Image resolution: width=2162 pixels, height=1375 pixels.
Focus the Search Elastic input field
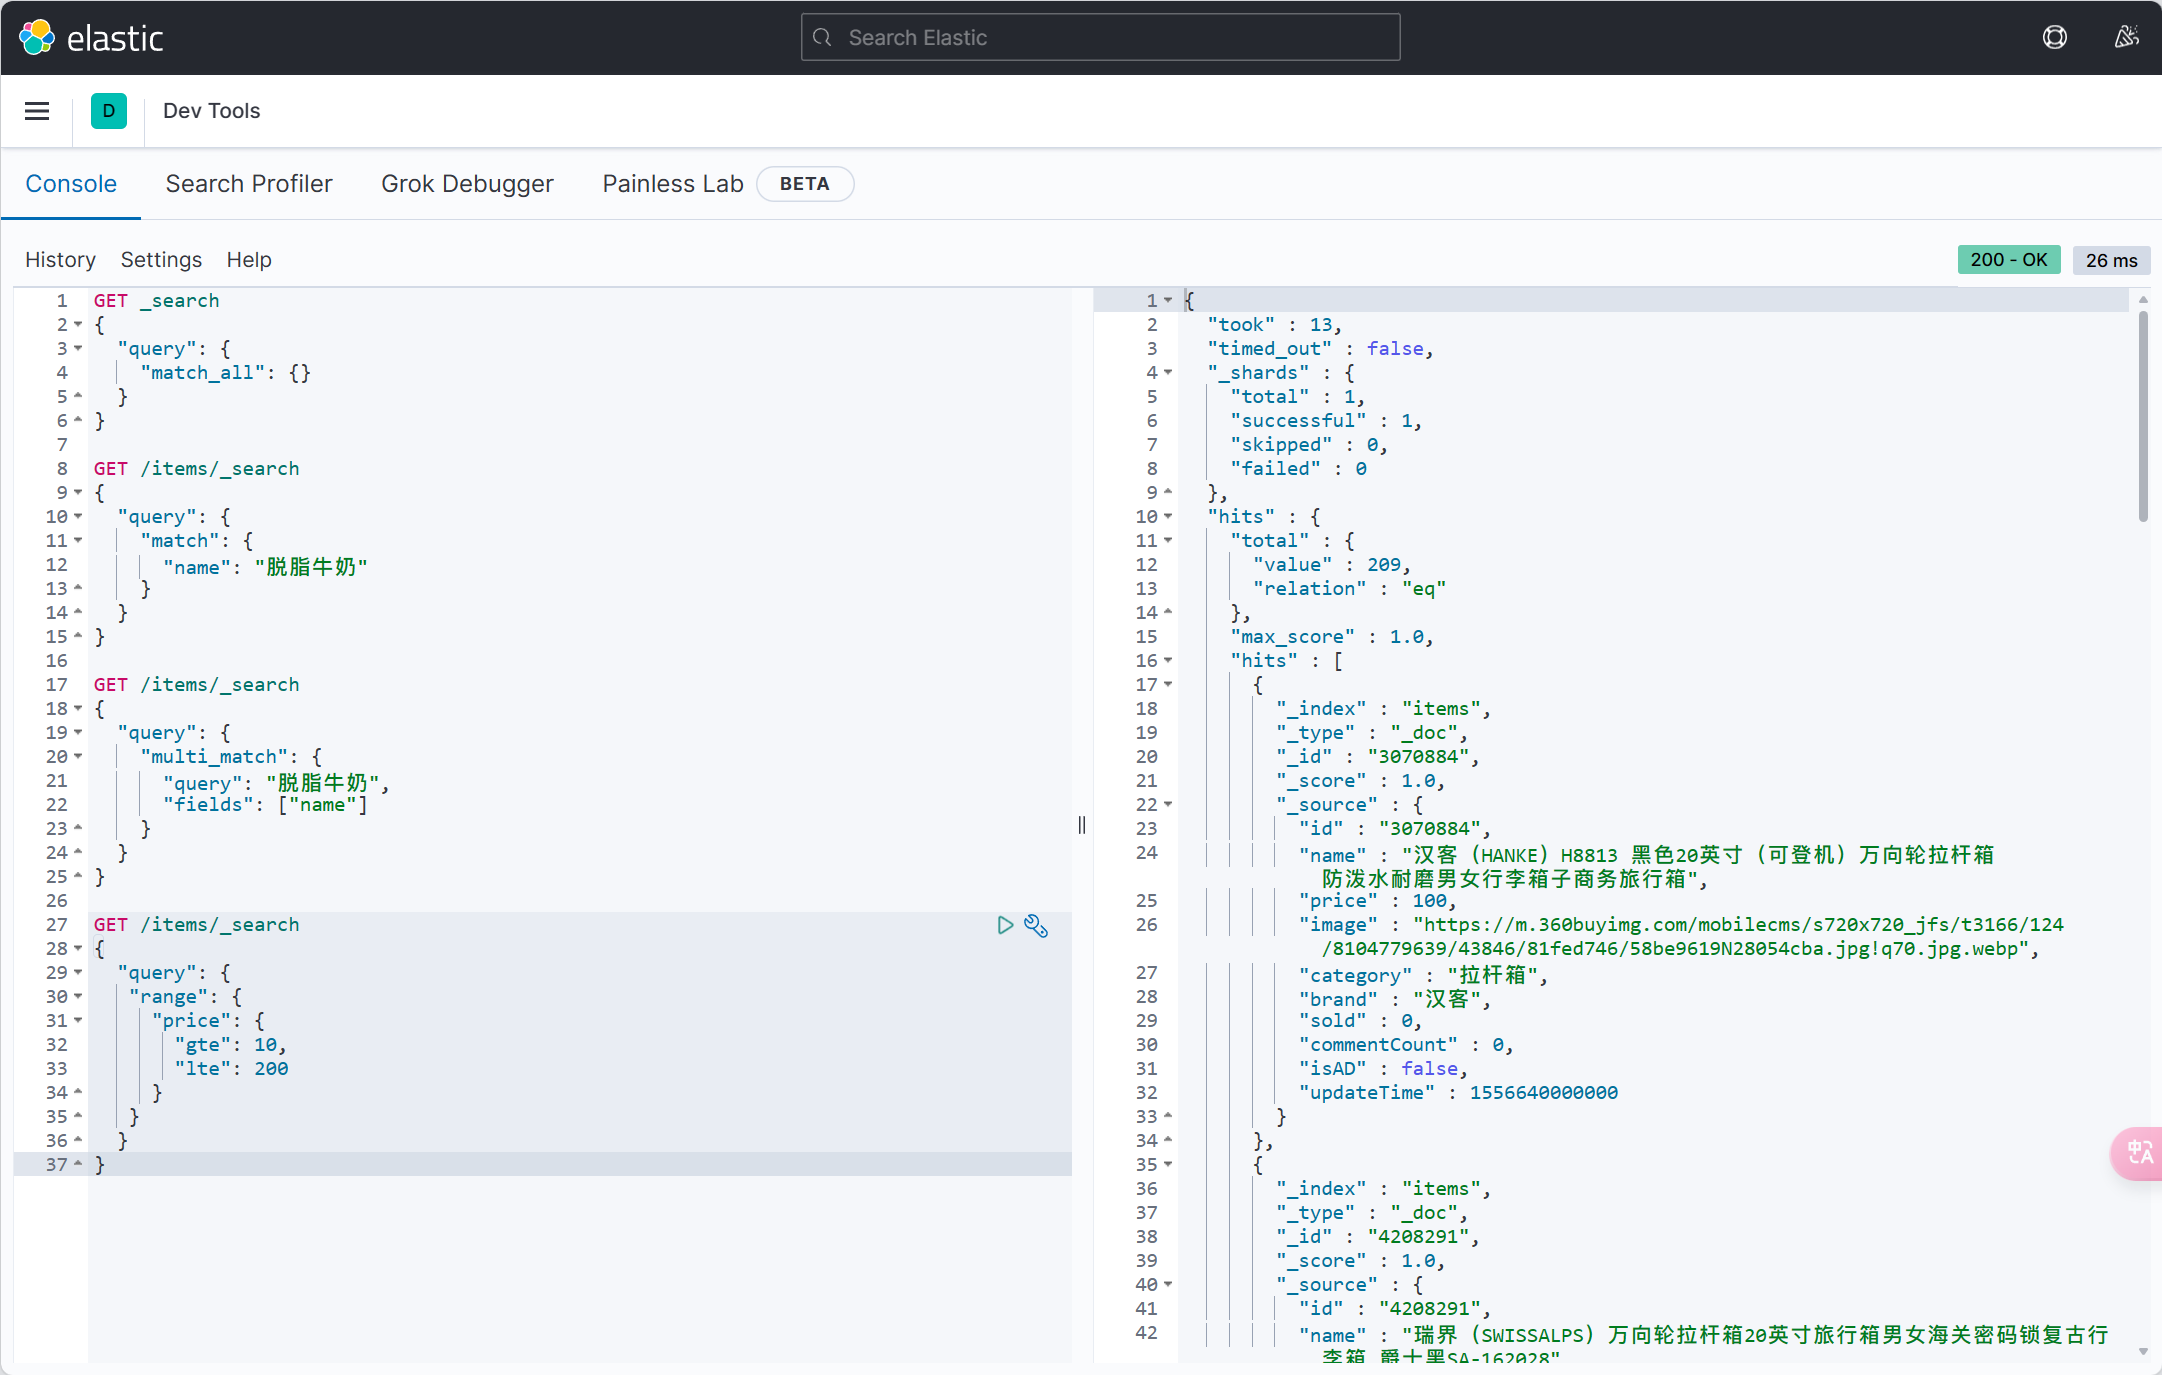coord(1100,38)
